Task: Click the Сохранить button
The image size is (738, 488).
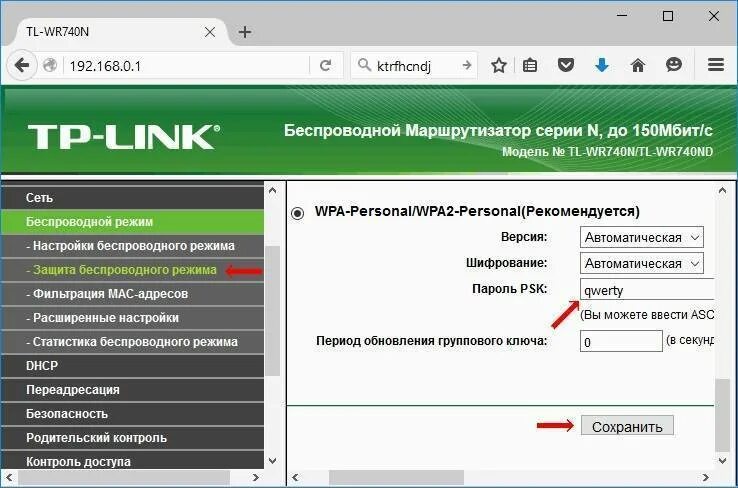Action: (627, 426)
